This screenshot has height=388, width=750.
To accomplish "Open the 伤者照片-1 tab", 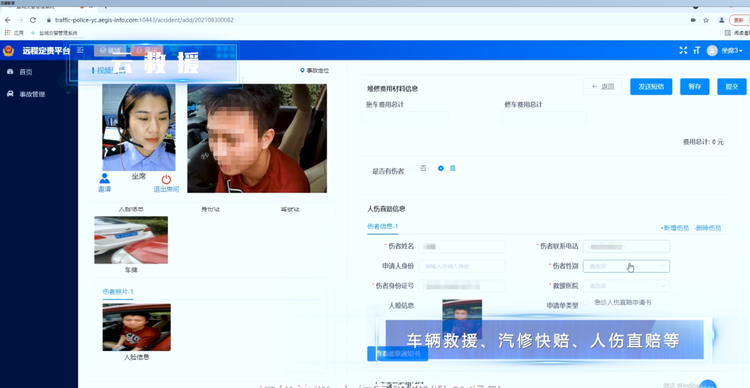I will tap(118, 292).
